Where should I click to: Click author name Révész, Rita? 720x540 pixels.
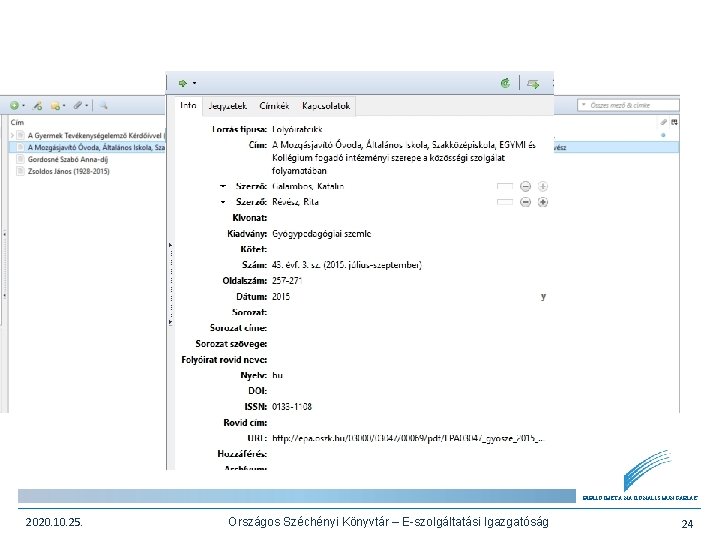(x=295, y=202)
